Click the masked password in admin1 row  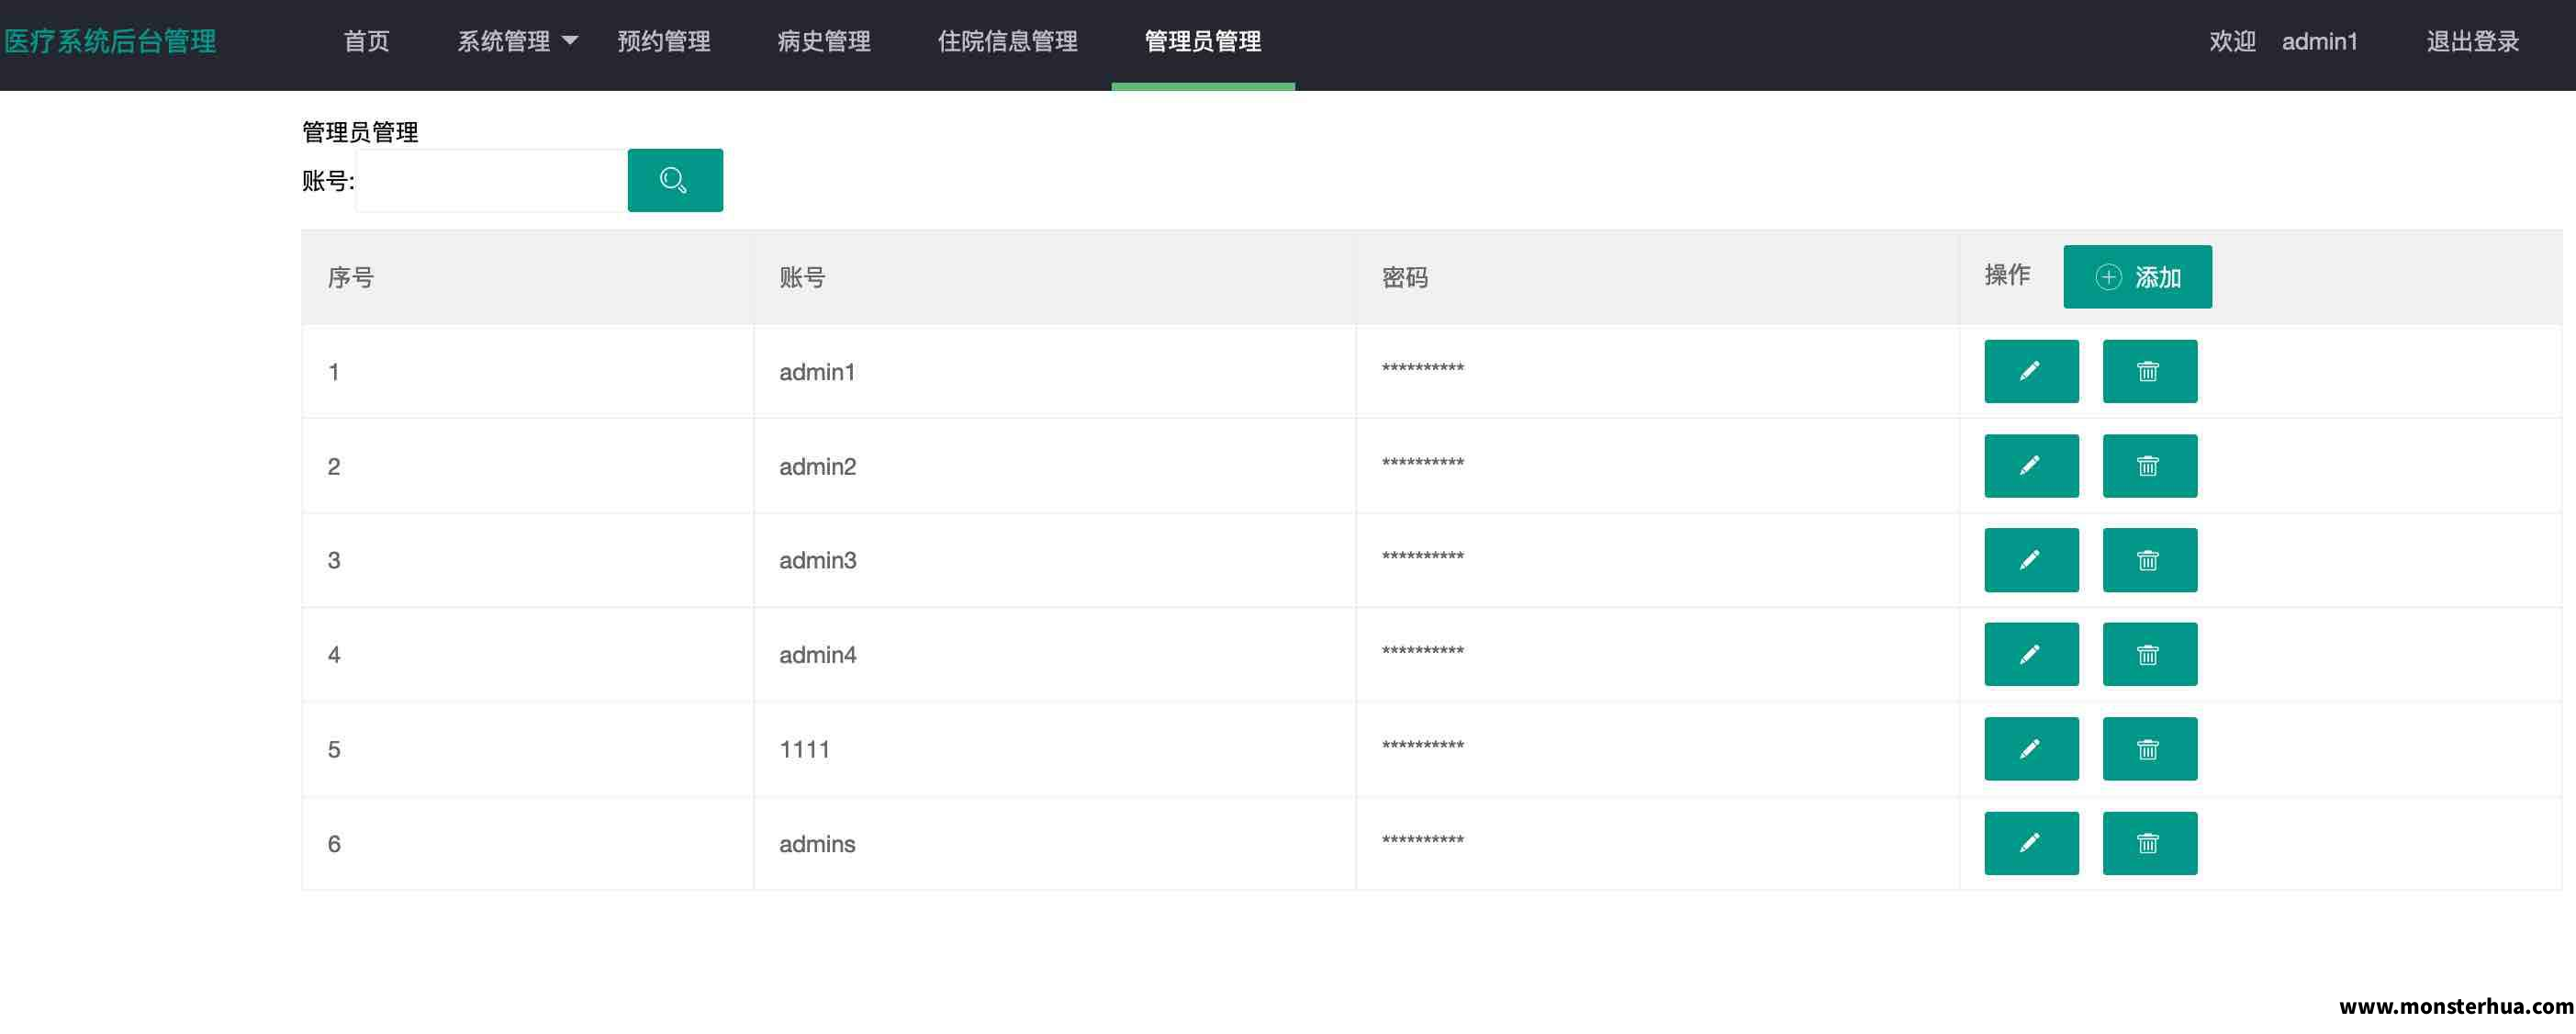tap(1422, 368)
